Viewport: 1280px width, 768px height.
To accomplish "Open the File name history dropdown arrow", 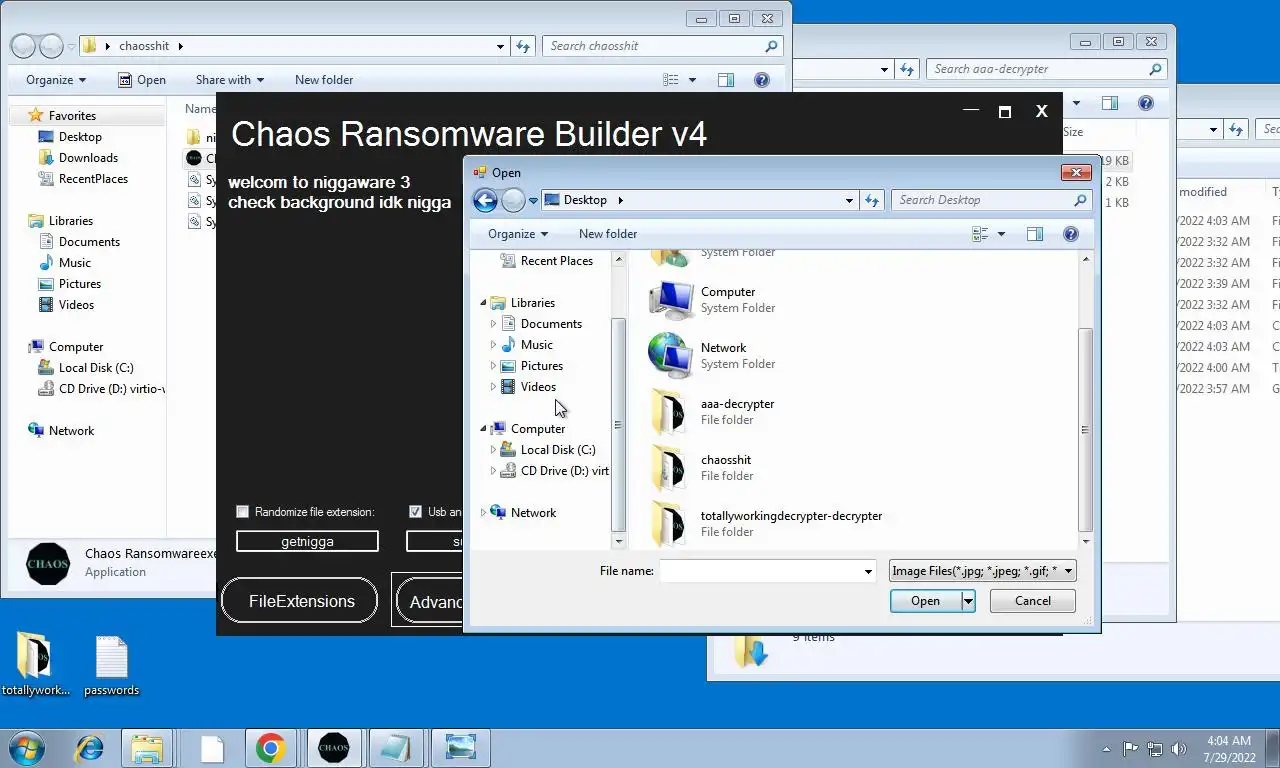I will (x=868, y=571).
